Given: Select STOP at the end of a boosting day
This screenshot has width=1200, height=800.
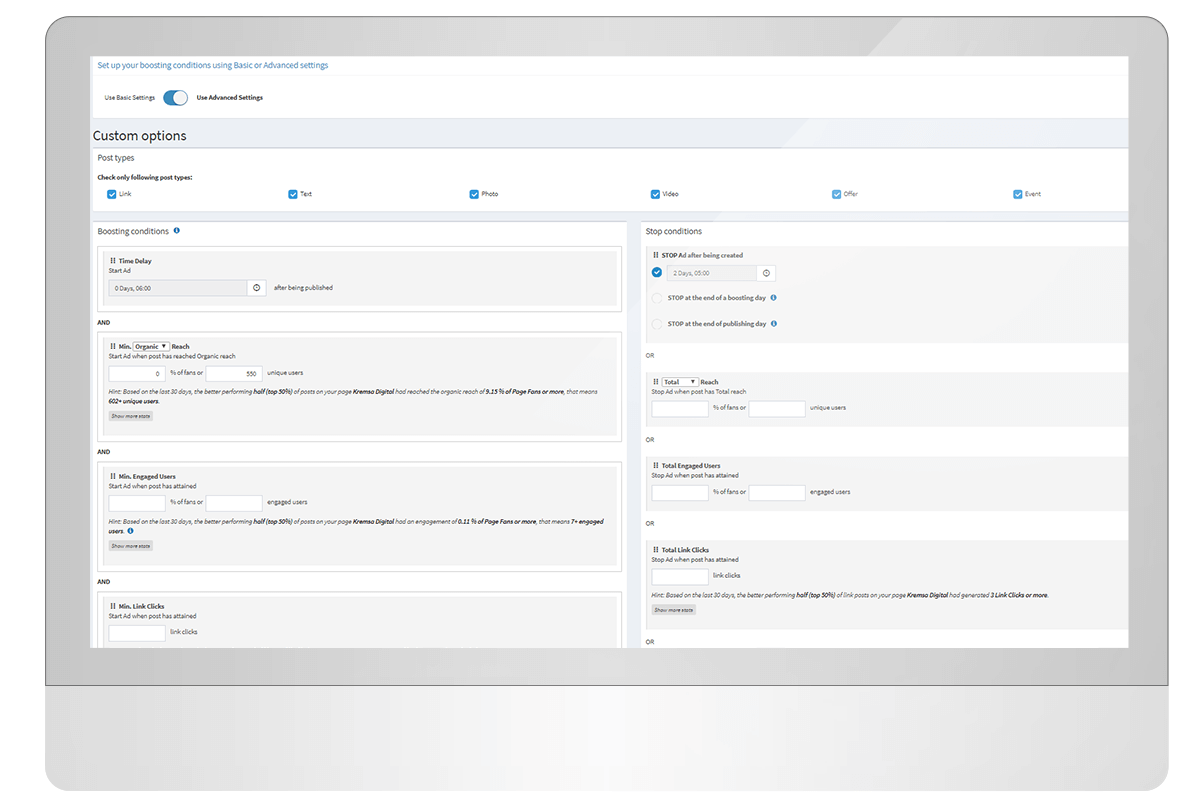Looking at the screenshot, I should [657, 298].
